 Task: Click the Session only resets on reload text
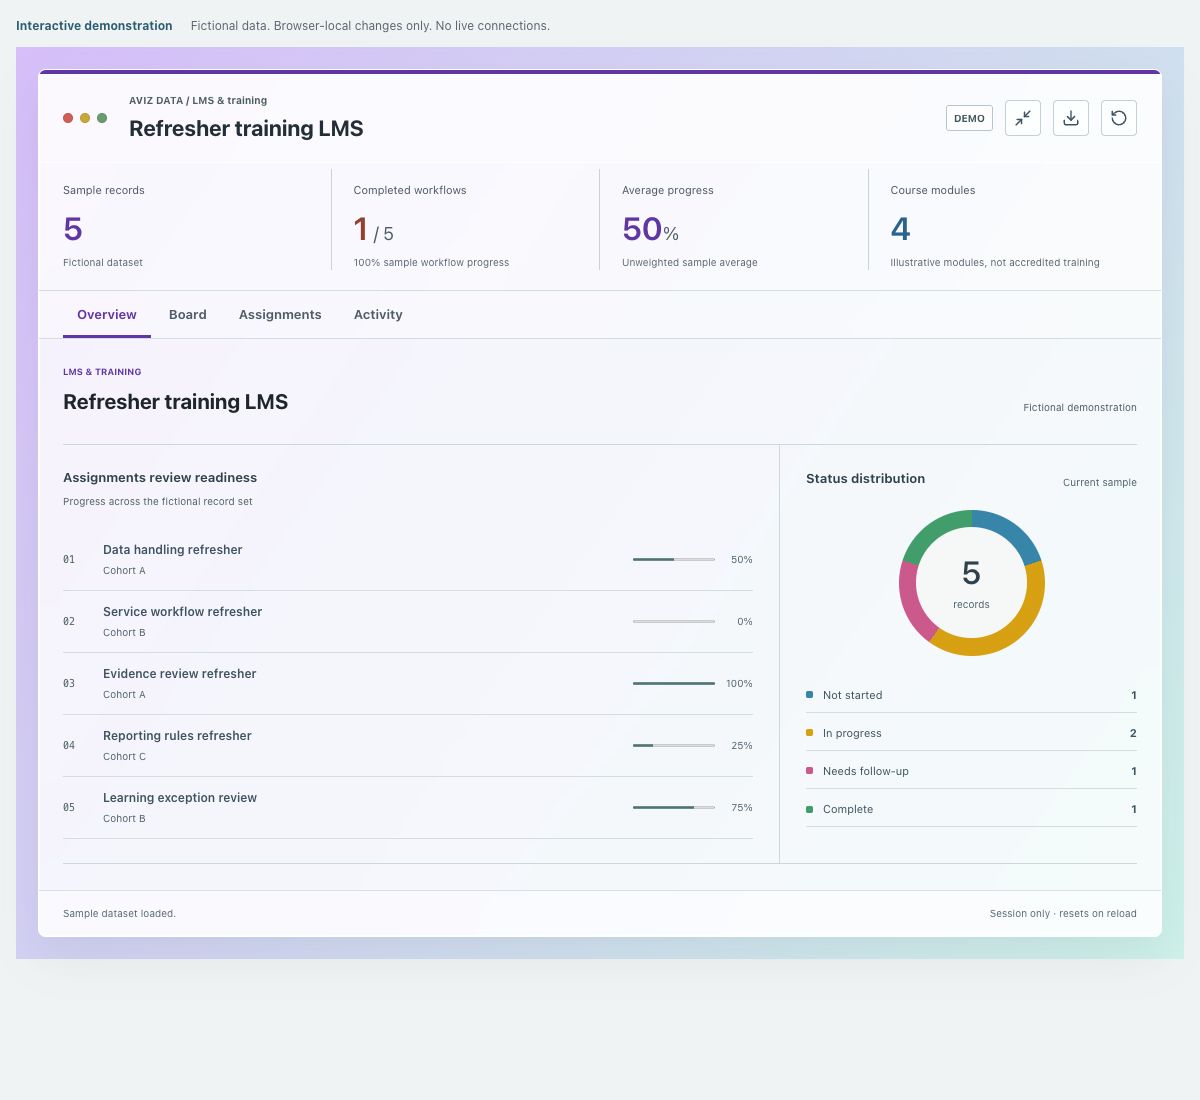[1063, 913]
